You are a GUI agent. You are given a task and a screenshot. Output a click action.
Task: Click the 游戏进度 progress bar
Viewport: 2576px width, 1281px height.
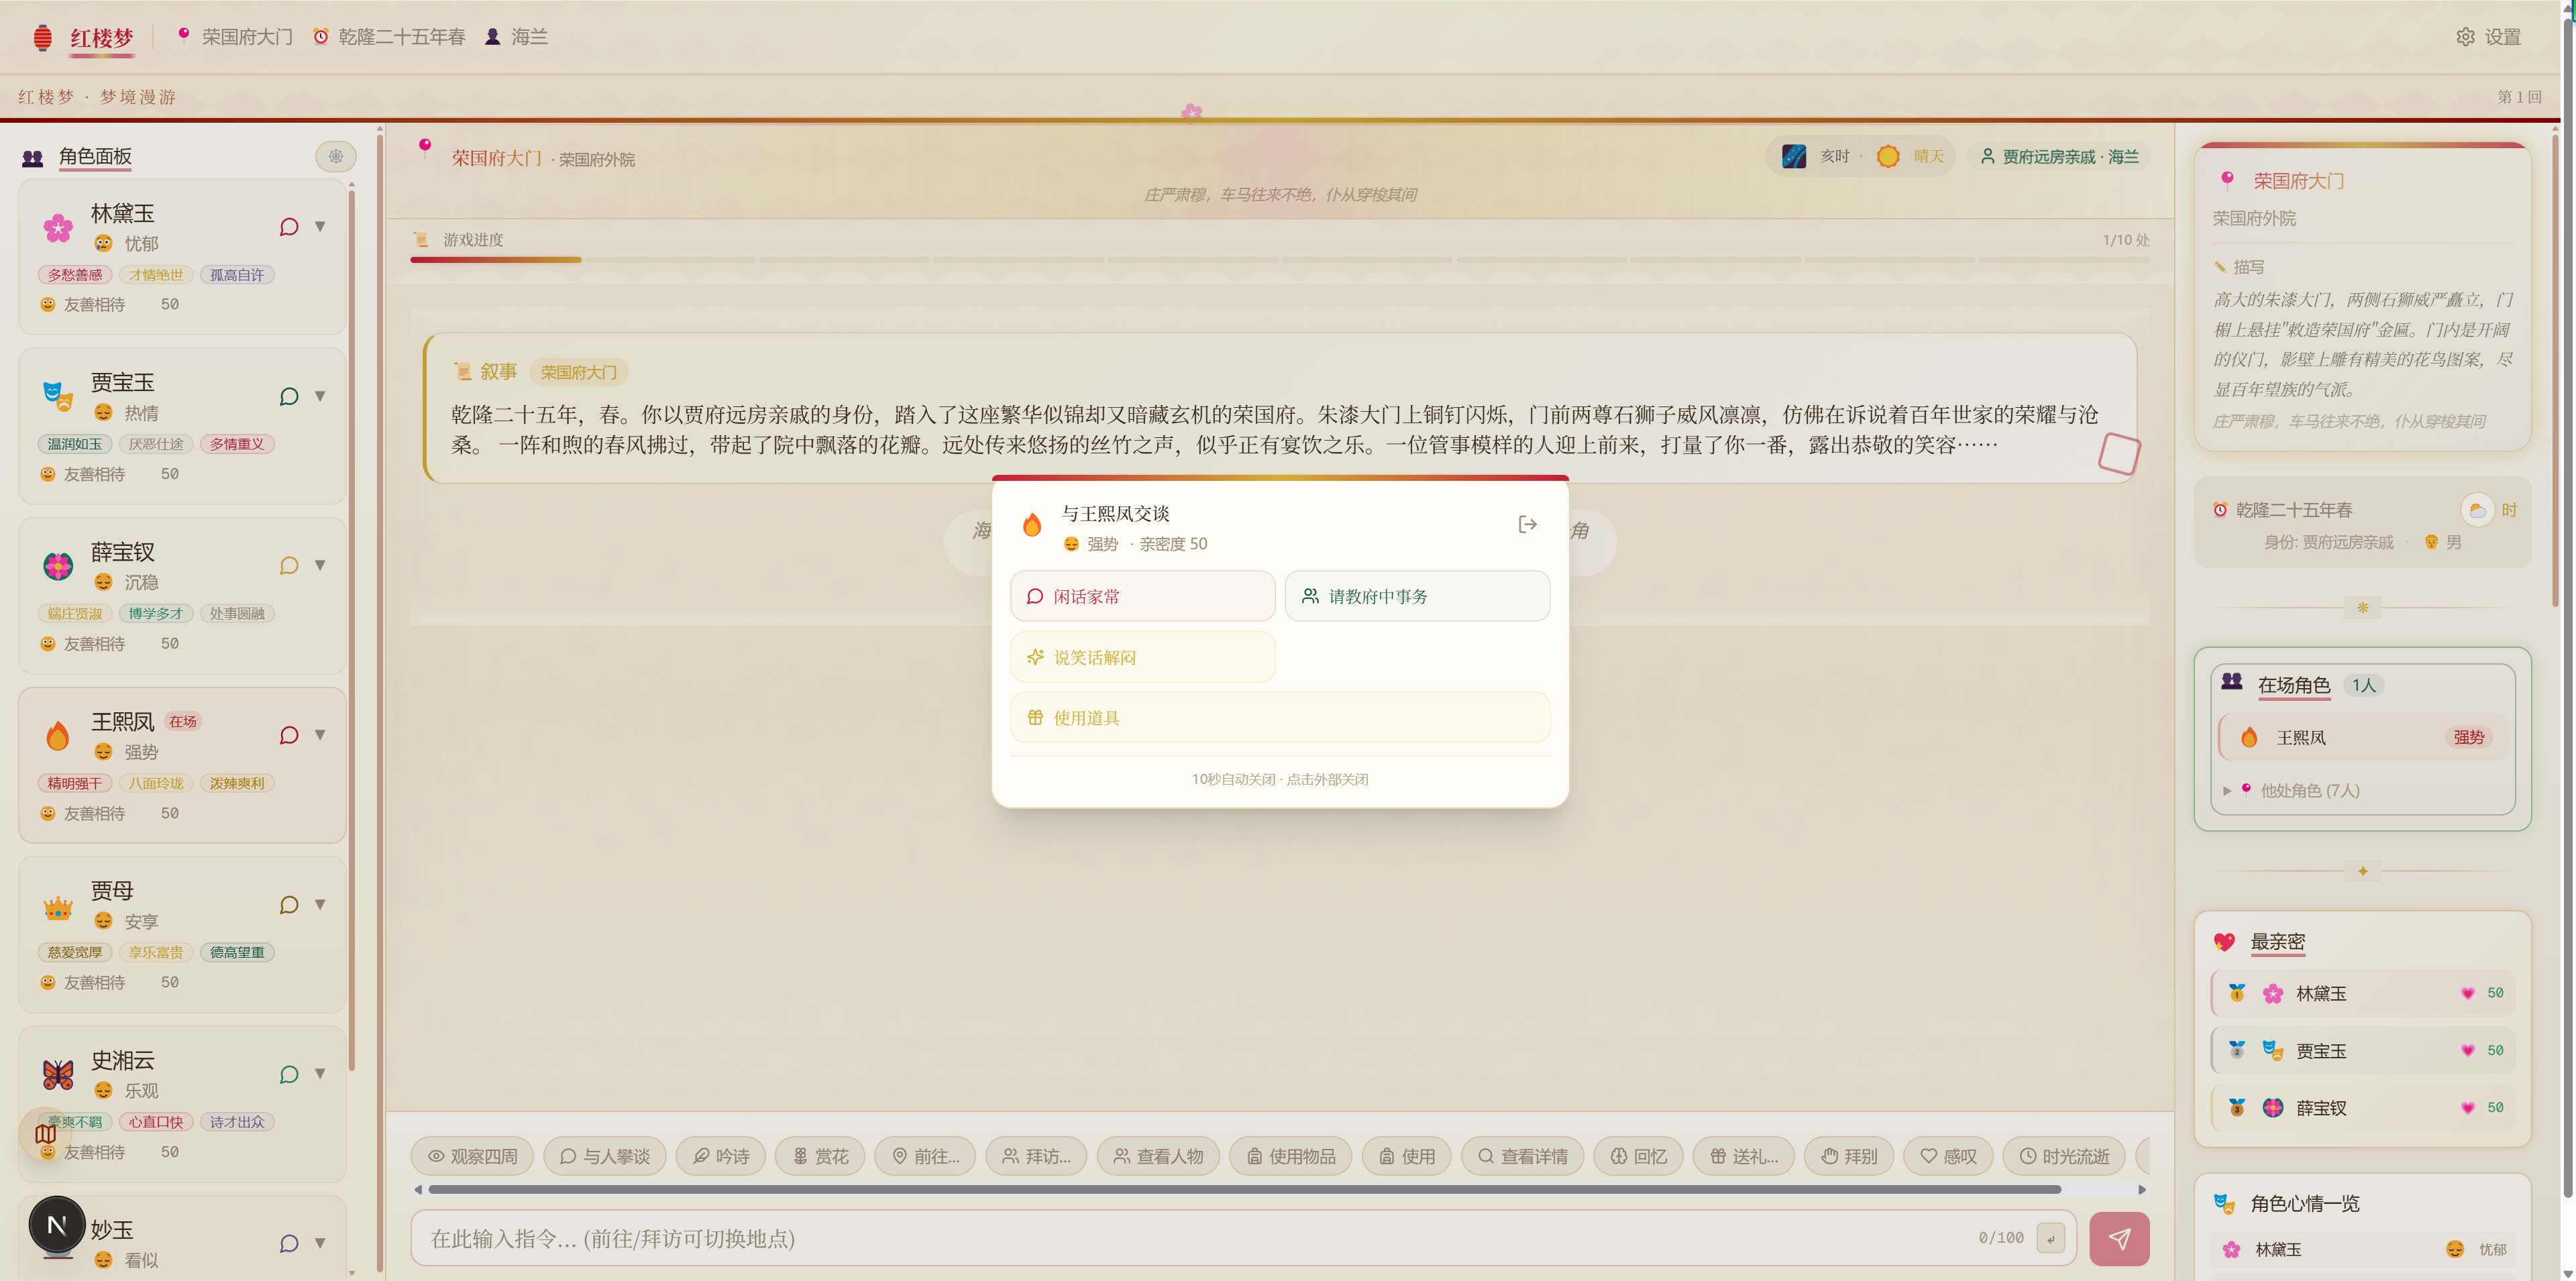(x=1279, y=260)
